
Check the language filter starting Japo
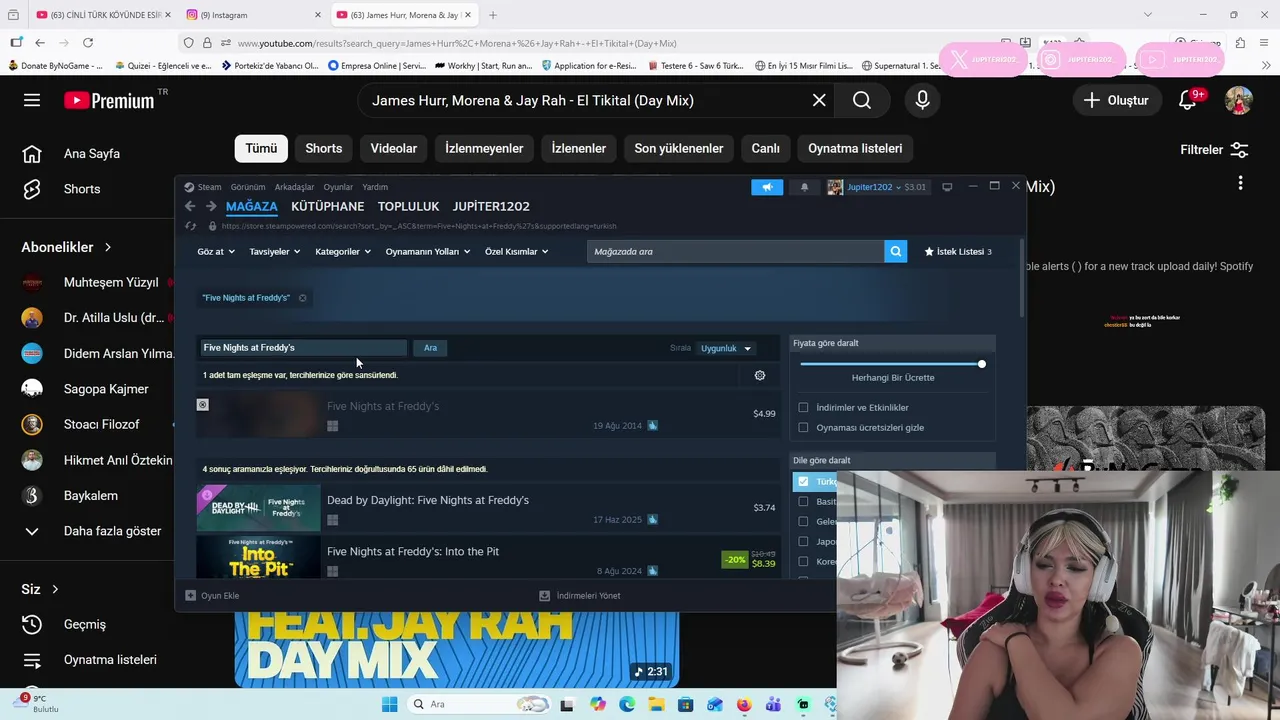pos(803,542)
